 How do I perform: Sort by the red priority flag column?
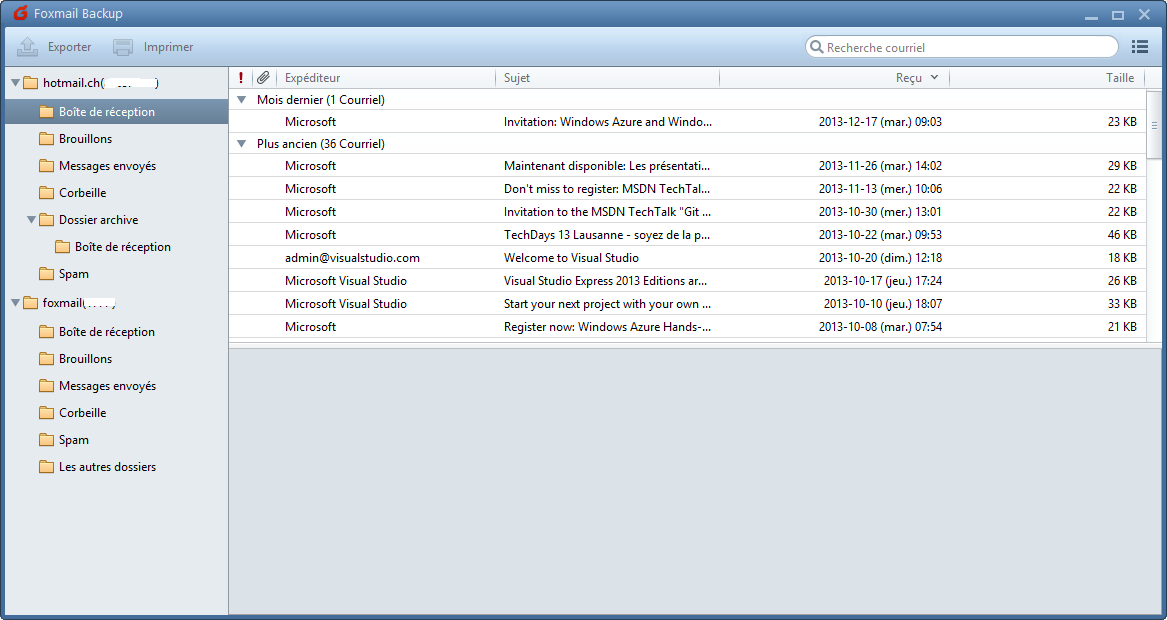(x=241, y=77)
